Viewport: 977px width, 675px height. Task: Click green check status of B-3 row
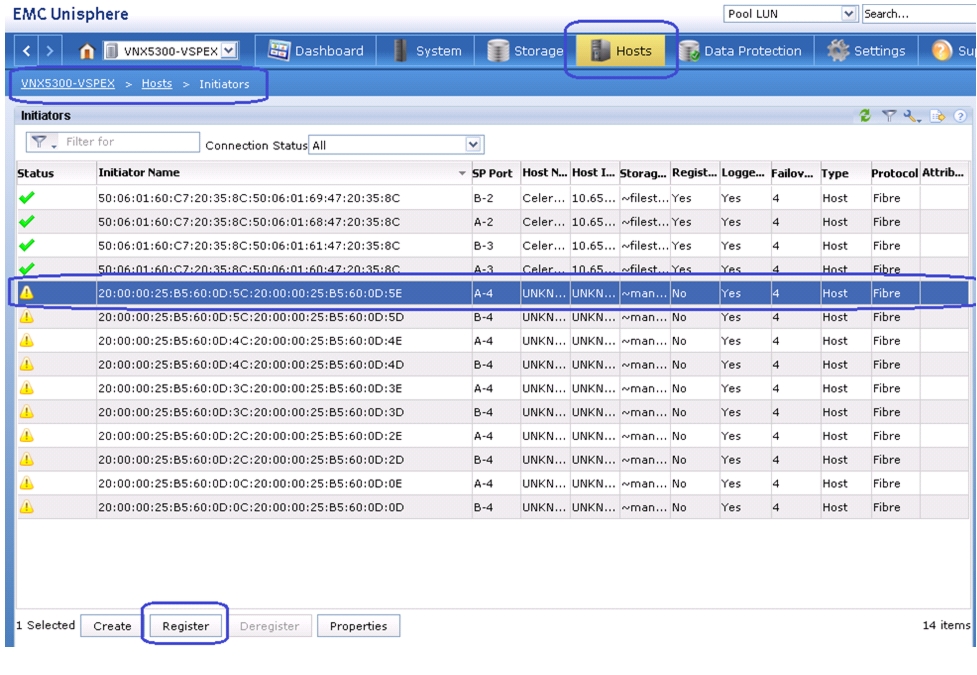tap(27, 246)
